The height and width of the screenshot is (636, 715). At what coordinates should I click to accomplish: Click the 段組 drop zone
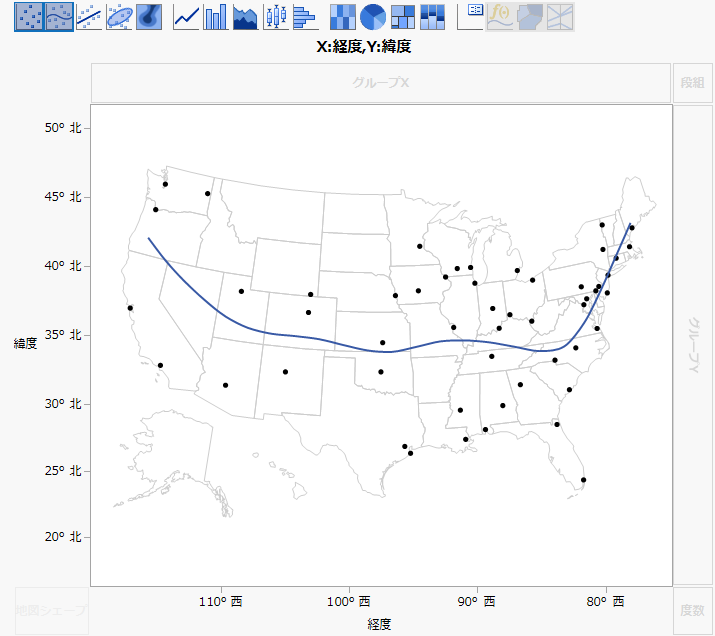tap(693, 83)
